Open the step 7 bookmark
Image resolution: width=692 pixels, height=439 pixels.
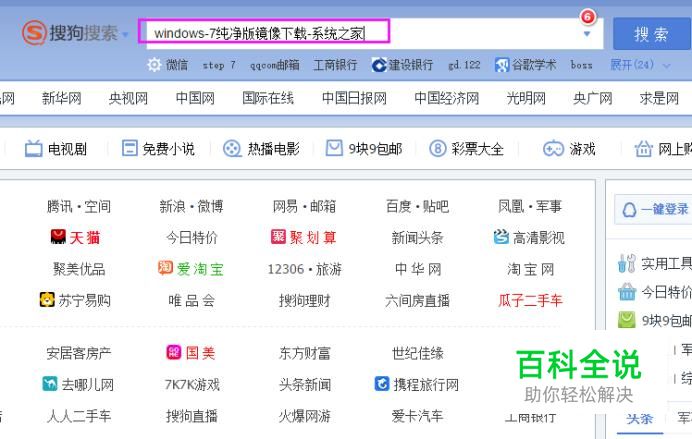(x=218, y=65)
